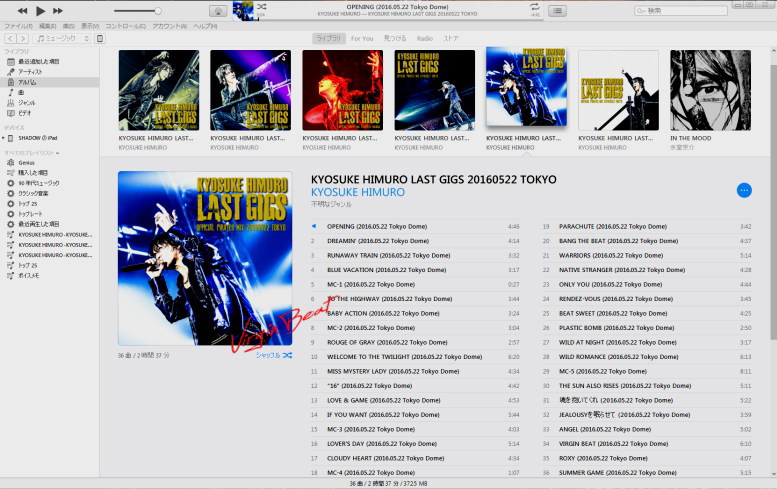Click the next track fast-forward button
This screenshot has width=777, height=489.
coord(58,10)
